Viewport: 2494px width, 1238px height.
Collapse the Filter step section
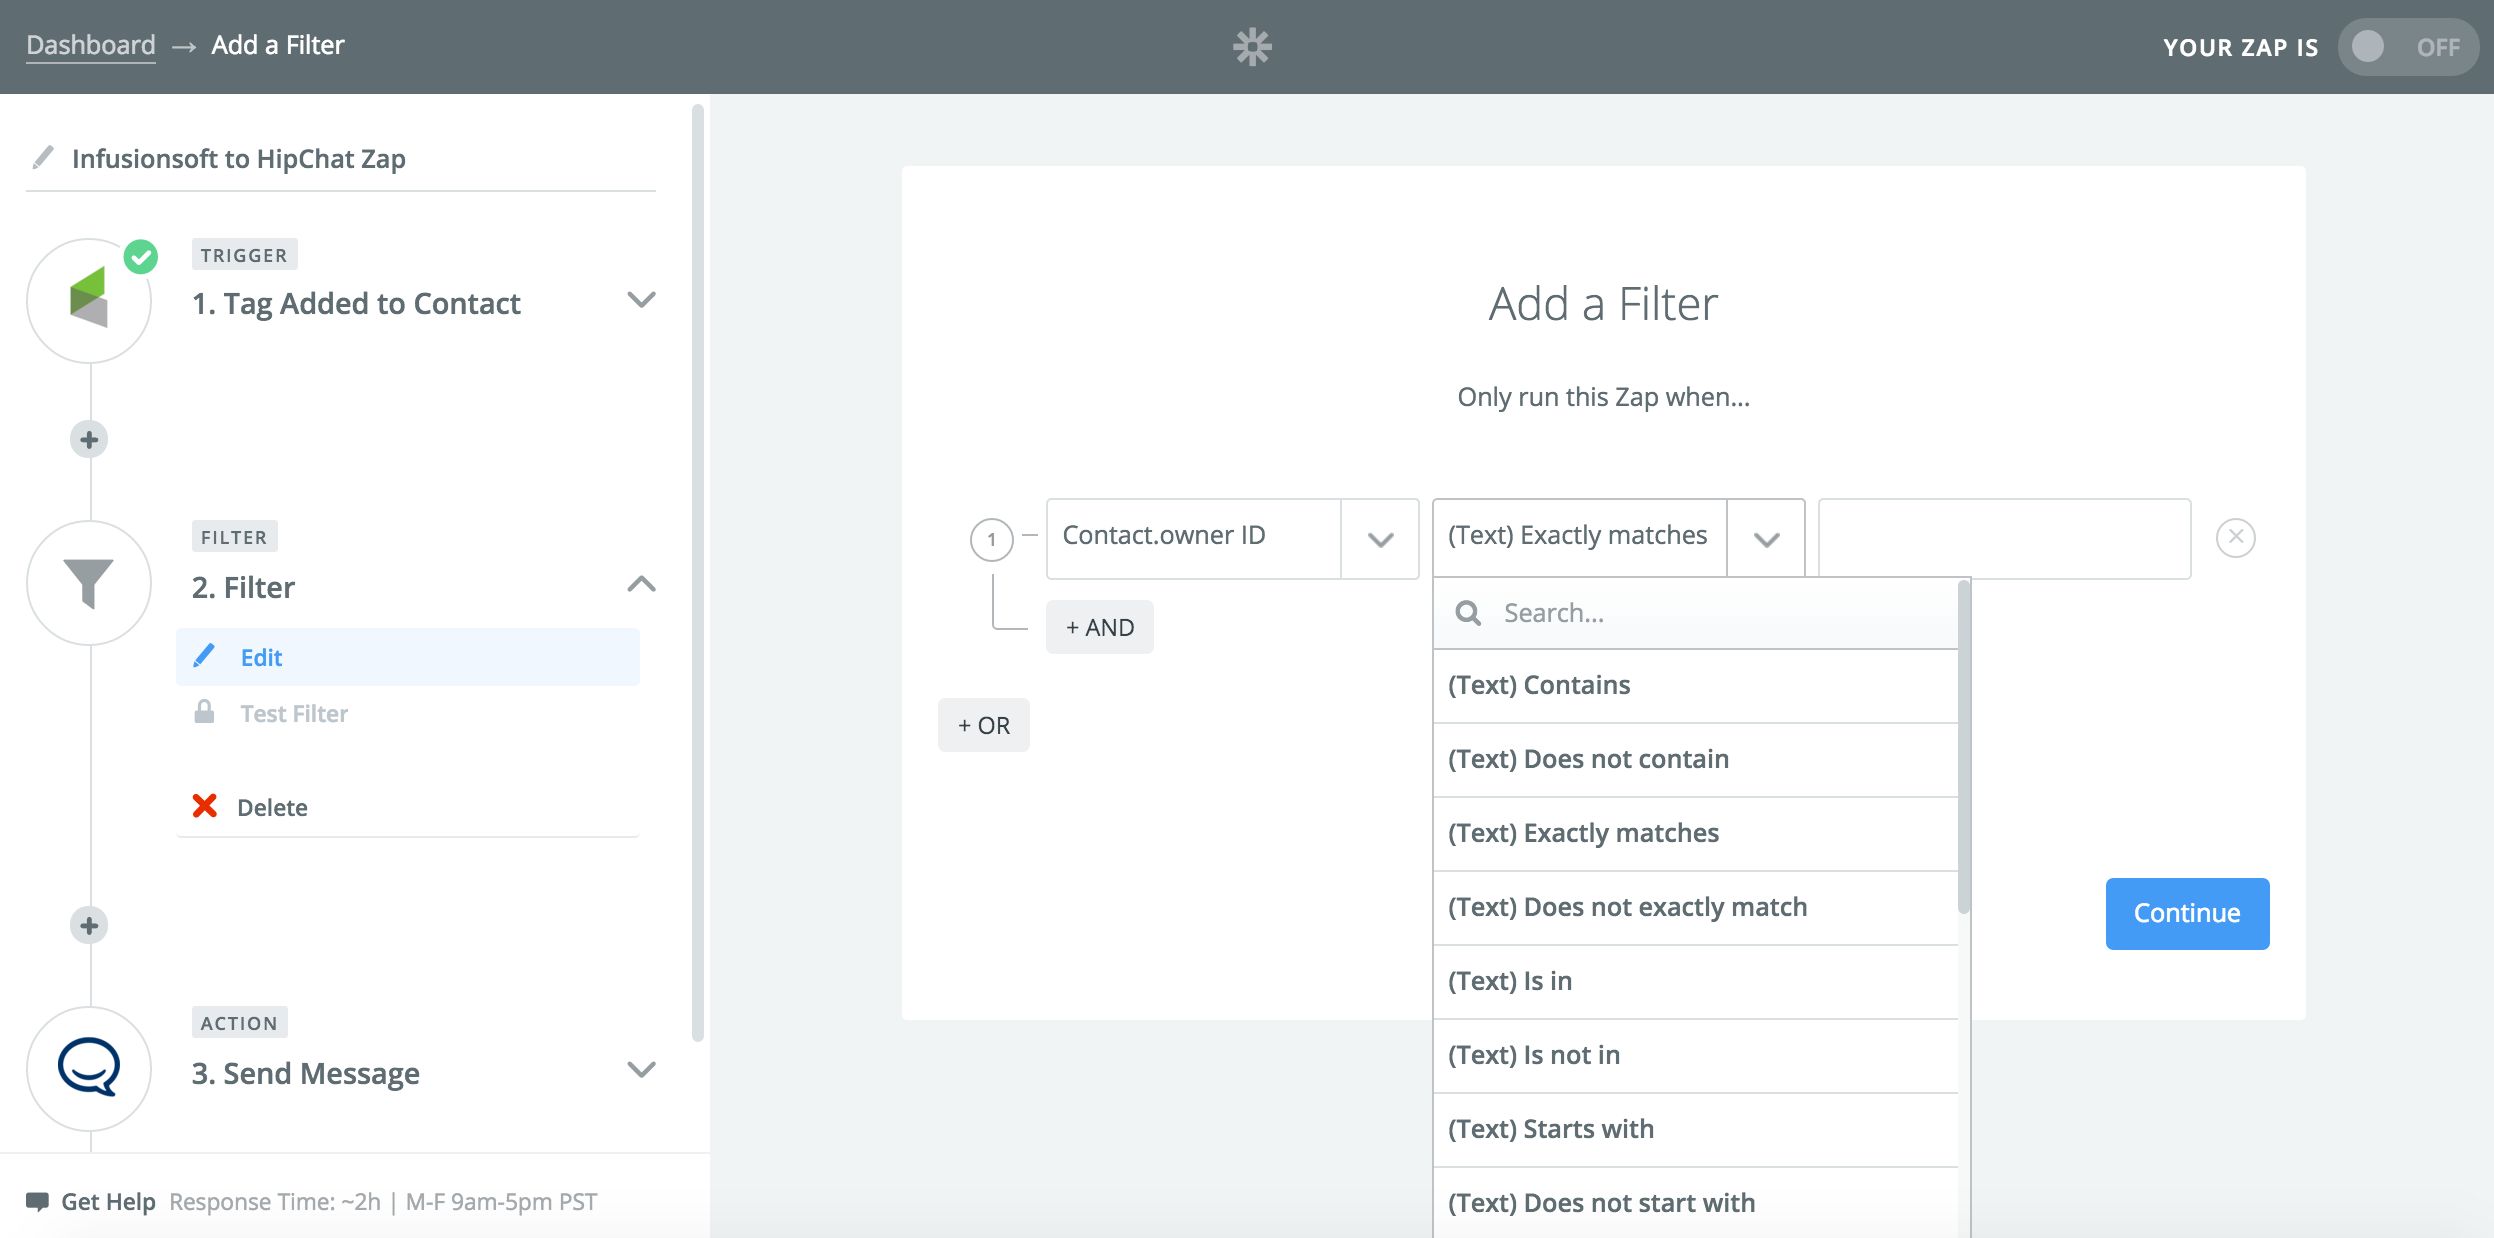coord(641,584)
